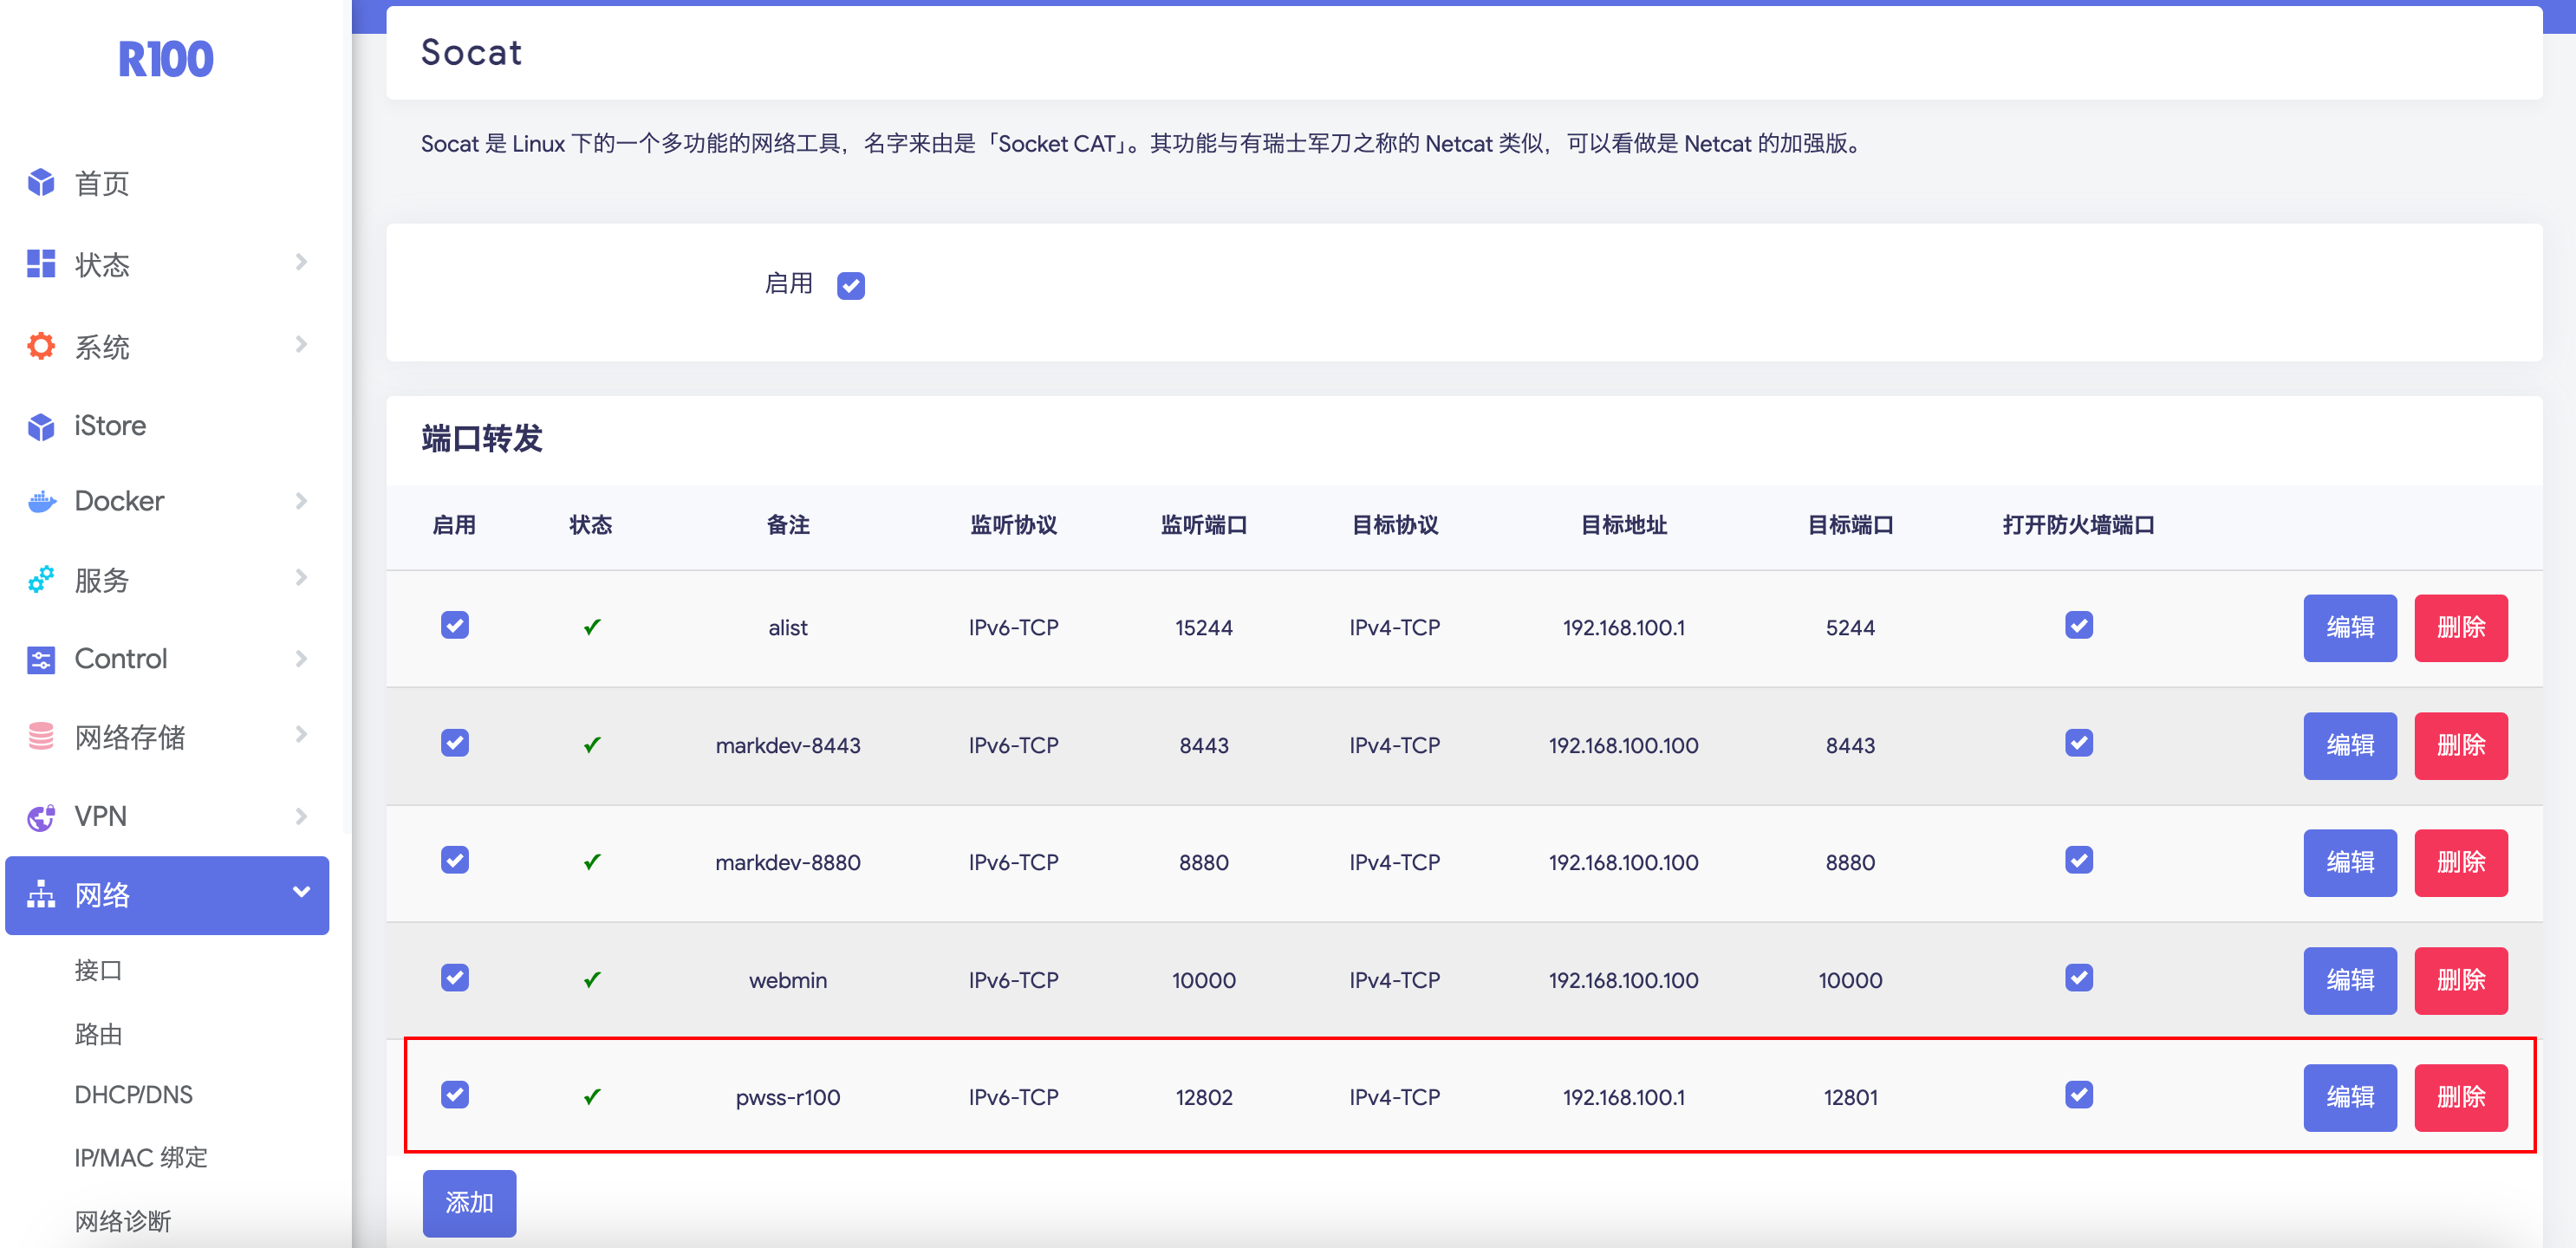The image size is (2576, 1248).
Task: Click the VPN globe icon
Action: 41,817
